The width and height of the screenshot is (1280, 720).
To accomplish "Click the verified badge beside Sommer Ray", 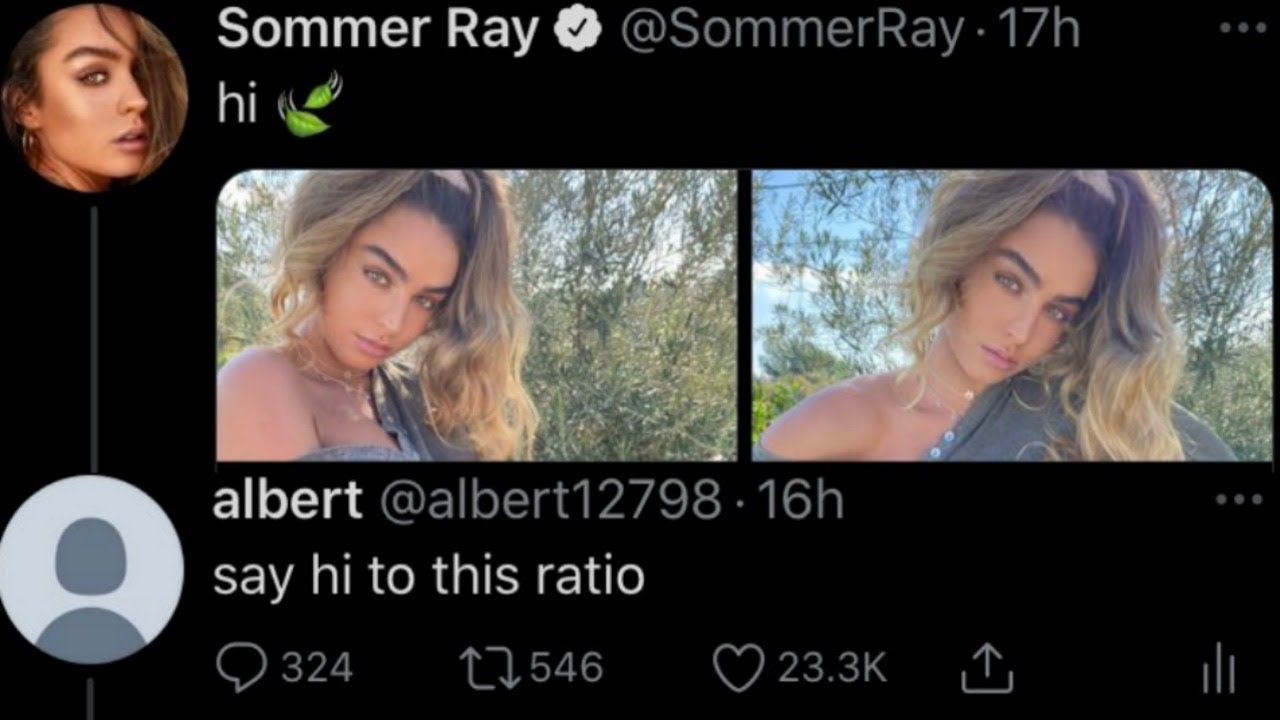I will pos(580,31).
